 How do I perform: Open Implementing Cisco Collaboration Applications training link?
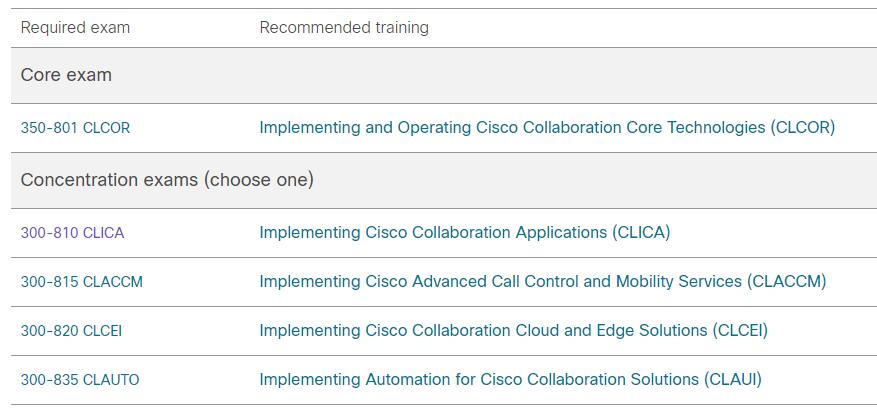click(x=465, y=232)
